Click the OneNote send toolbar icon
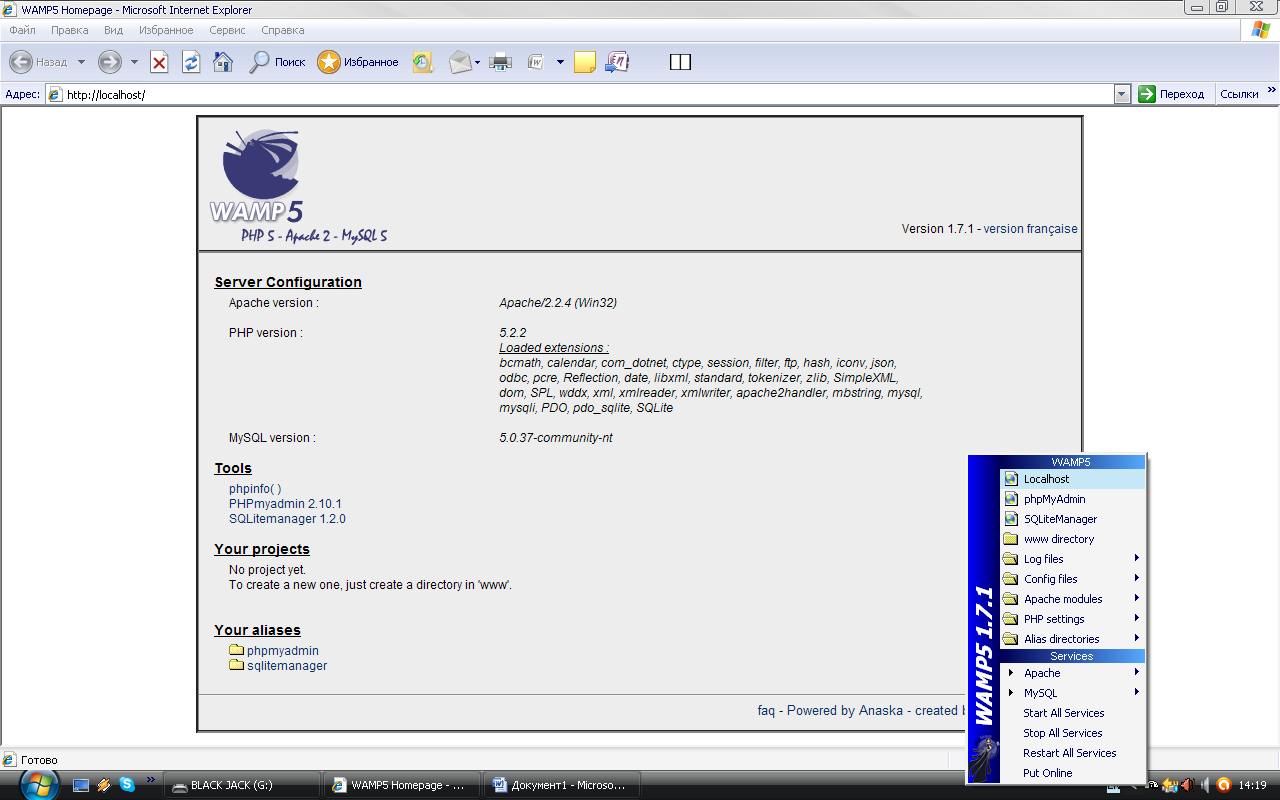 coord(617,62)
